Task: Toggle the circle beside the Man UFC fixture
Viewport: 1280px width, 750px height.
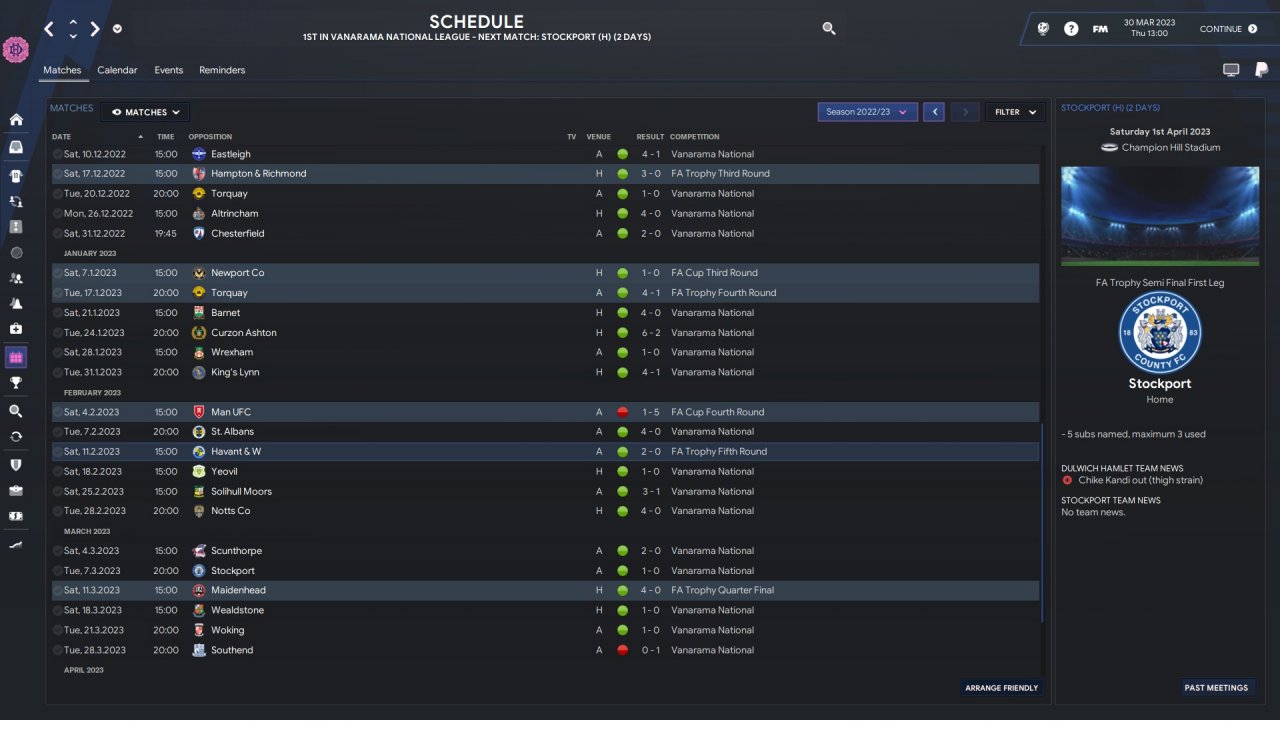Action: coord(58,412)
